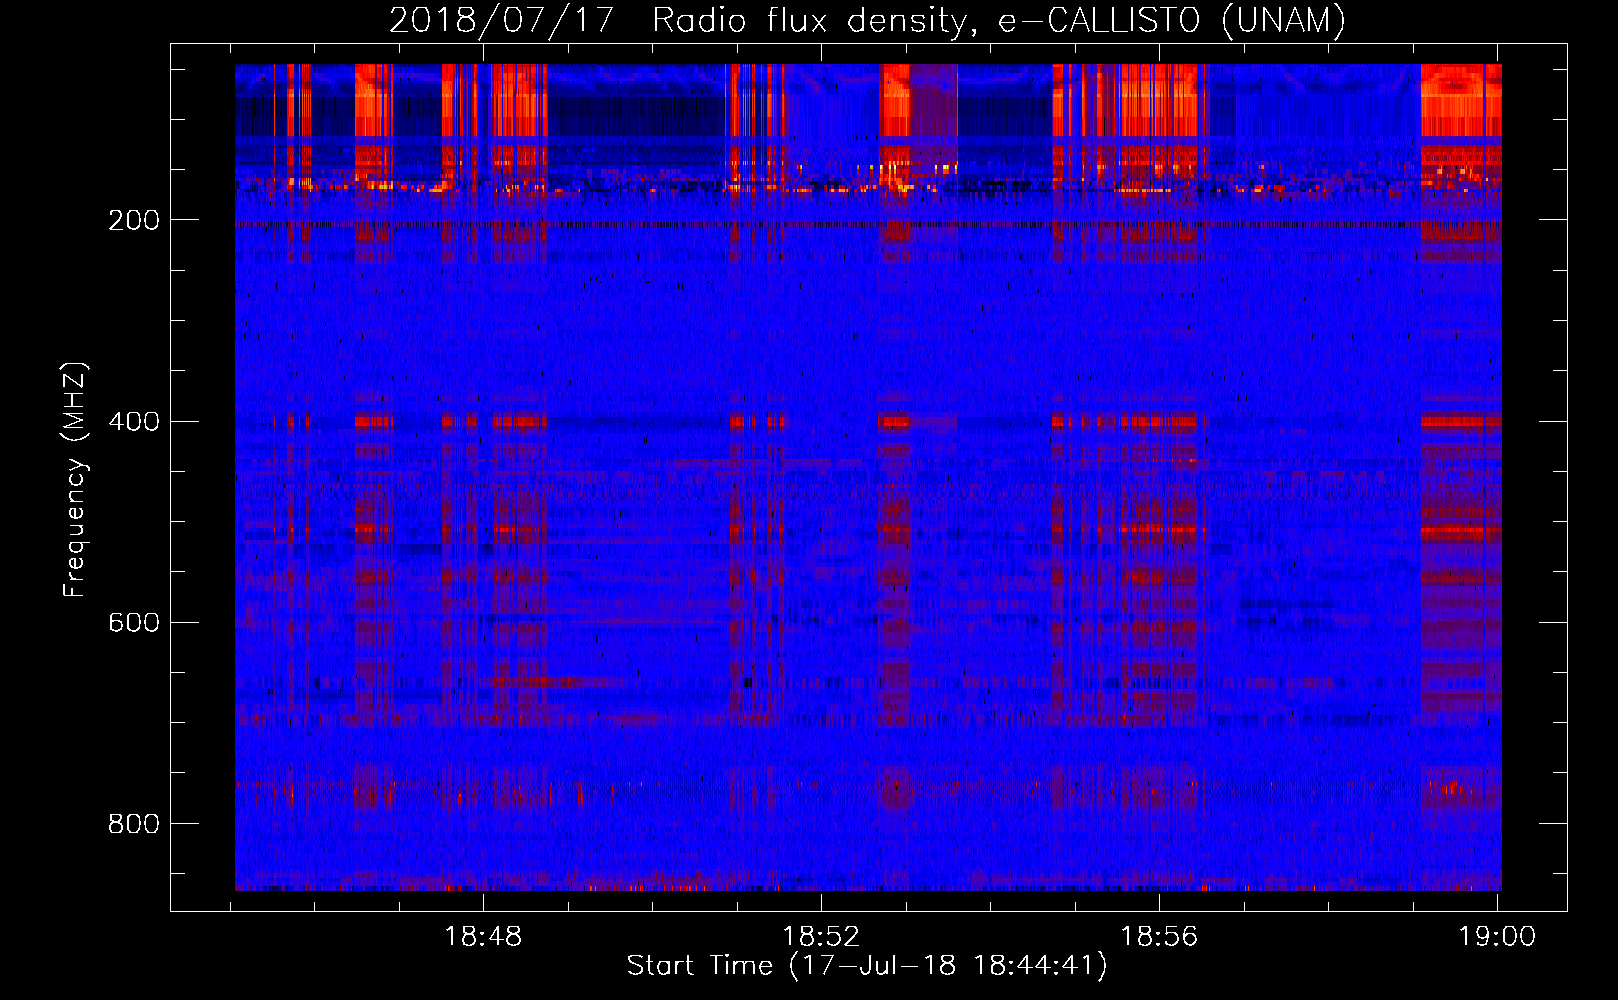The image size is (1618, 1000).
Task: Click the 19:00 time tick label
Action: tap(1497, 936)
